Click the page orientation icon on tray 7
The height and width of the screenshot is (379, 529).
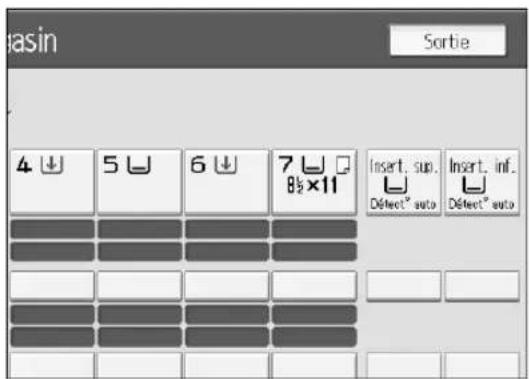pos(343,165)
